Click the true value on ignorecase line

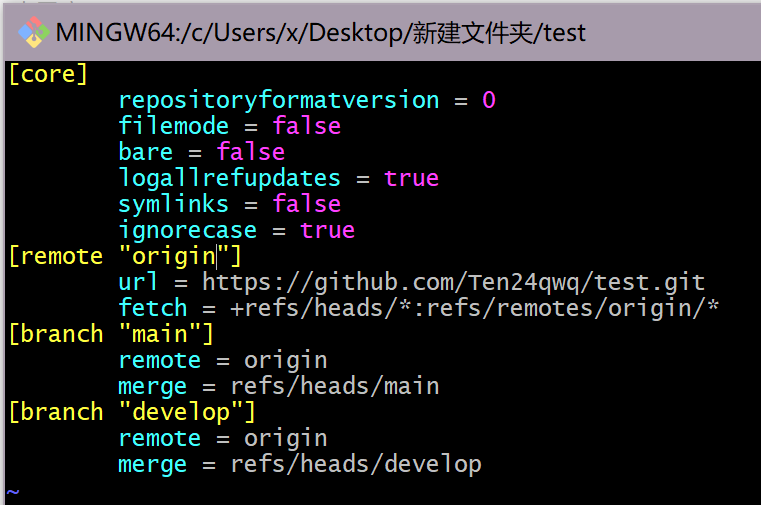(328, 230)
